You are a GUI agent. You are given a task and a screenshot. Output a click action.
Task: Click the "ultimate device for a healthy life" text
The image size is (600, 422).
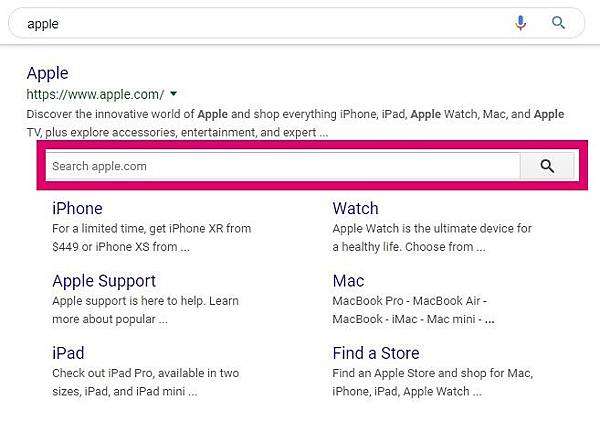pos(432,237)
